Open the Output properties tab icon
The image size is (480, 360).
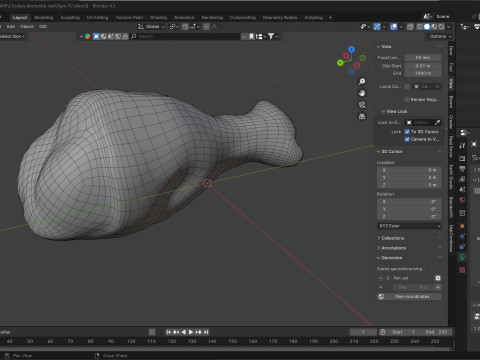pos(462,169)
